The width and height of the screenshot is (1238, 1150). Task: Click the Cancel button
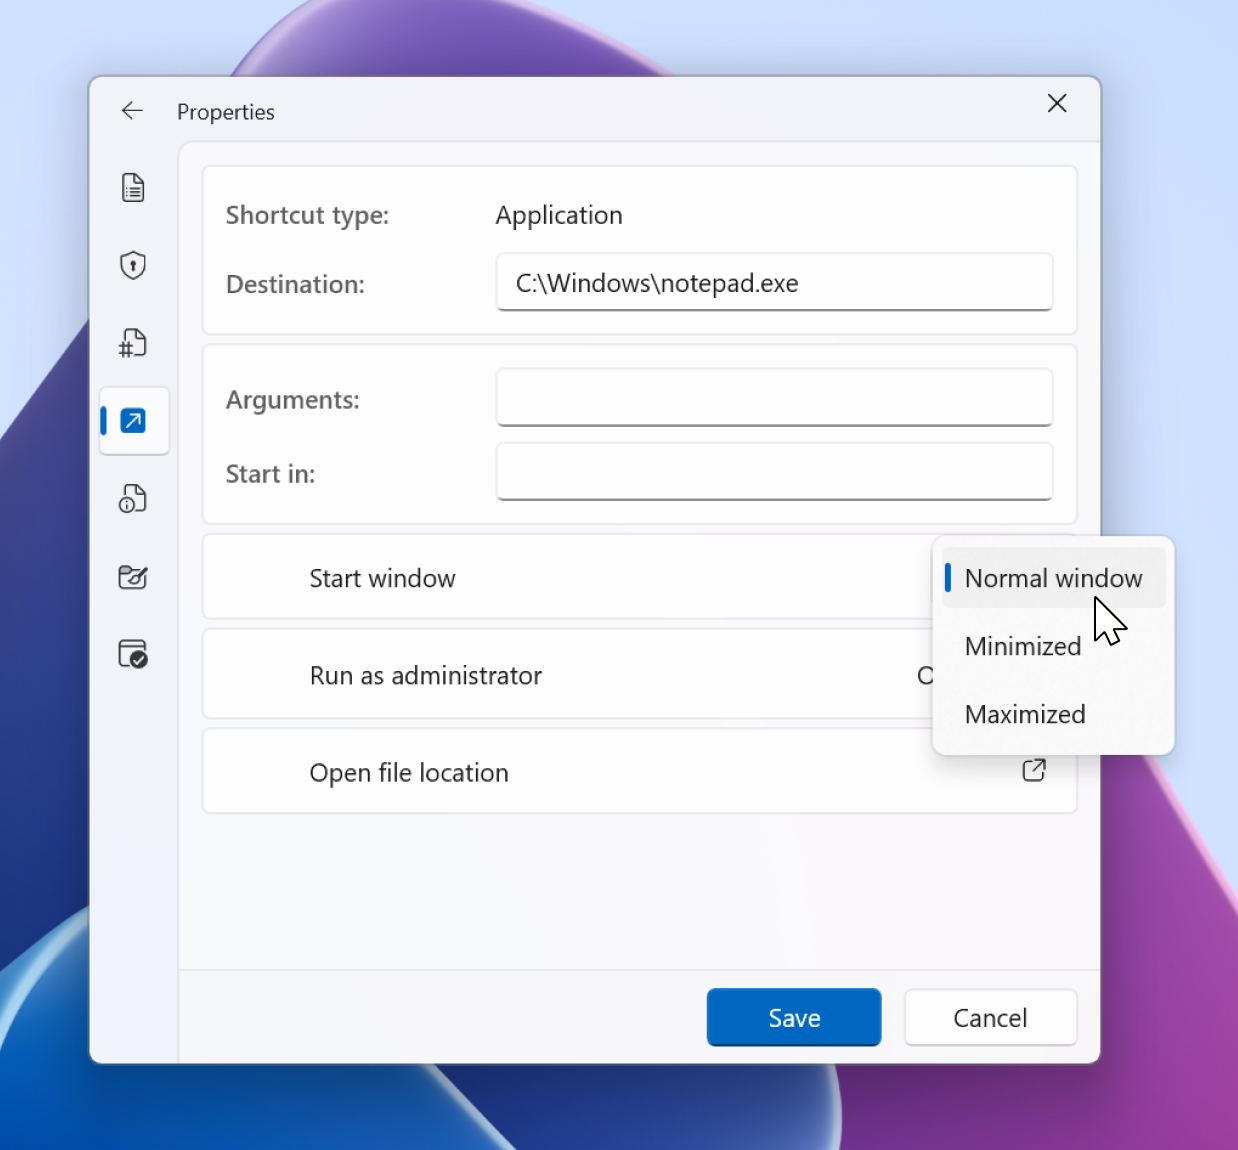point(990,1017)
